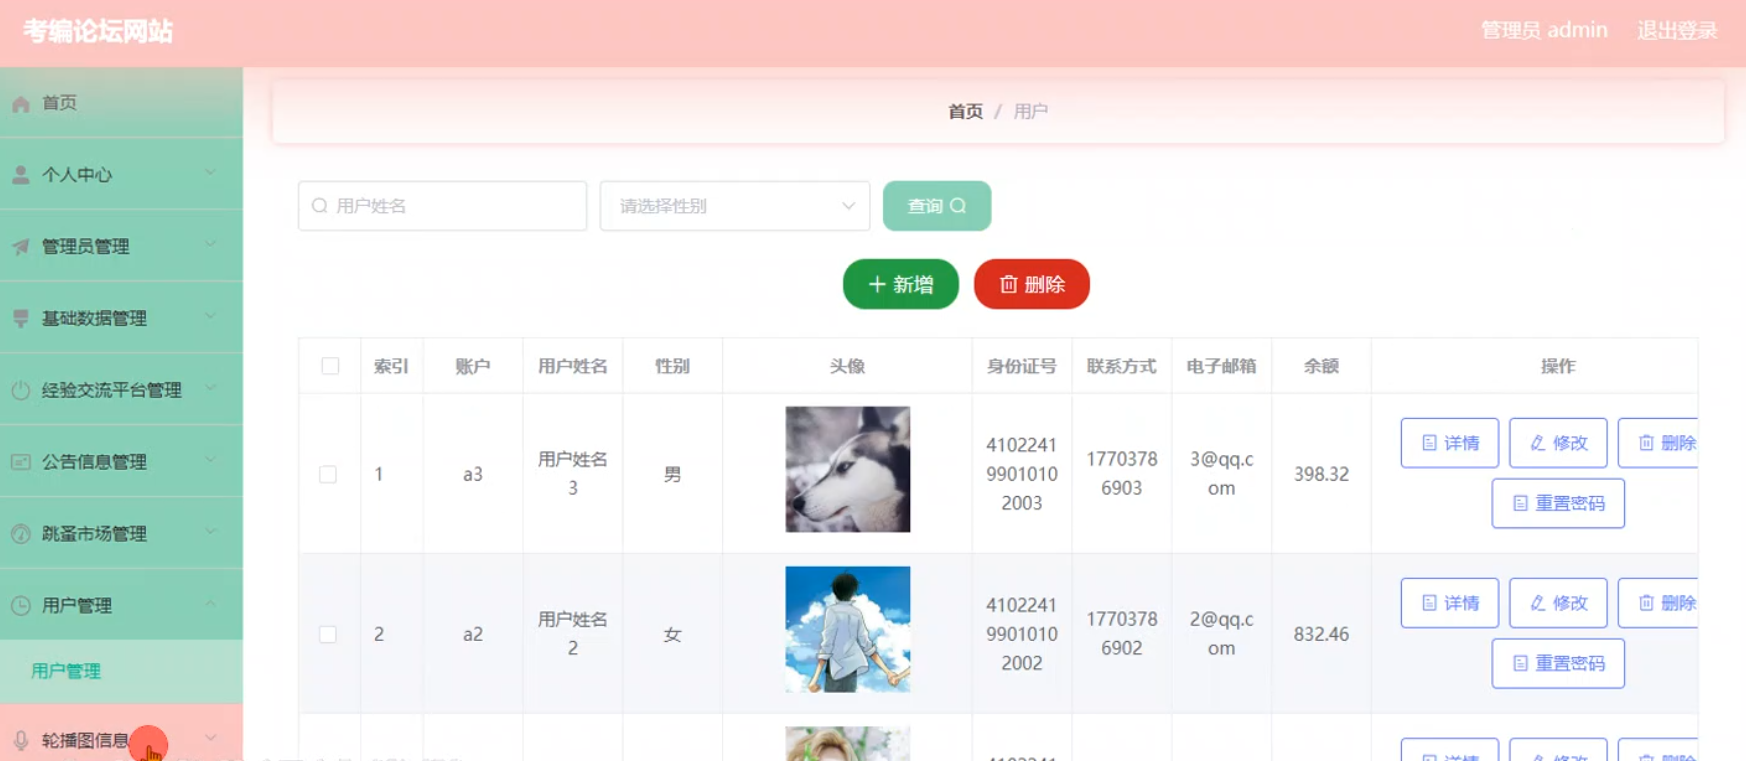Click the balance value 398.32
Viewport: 1746px width, 761px height.
tap(1321, 474)
